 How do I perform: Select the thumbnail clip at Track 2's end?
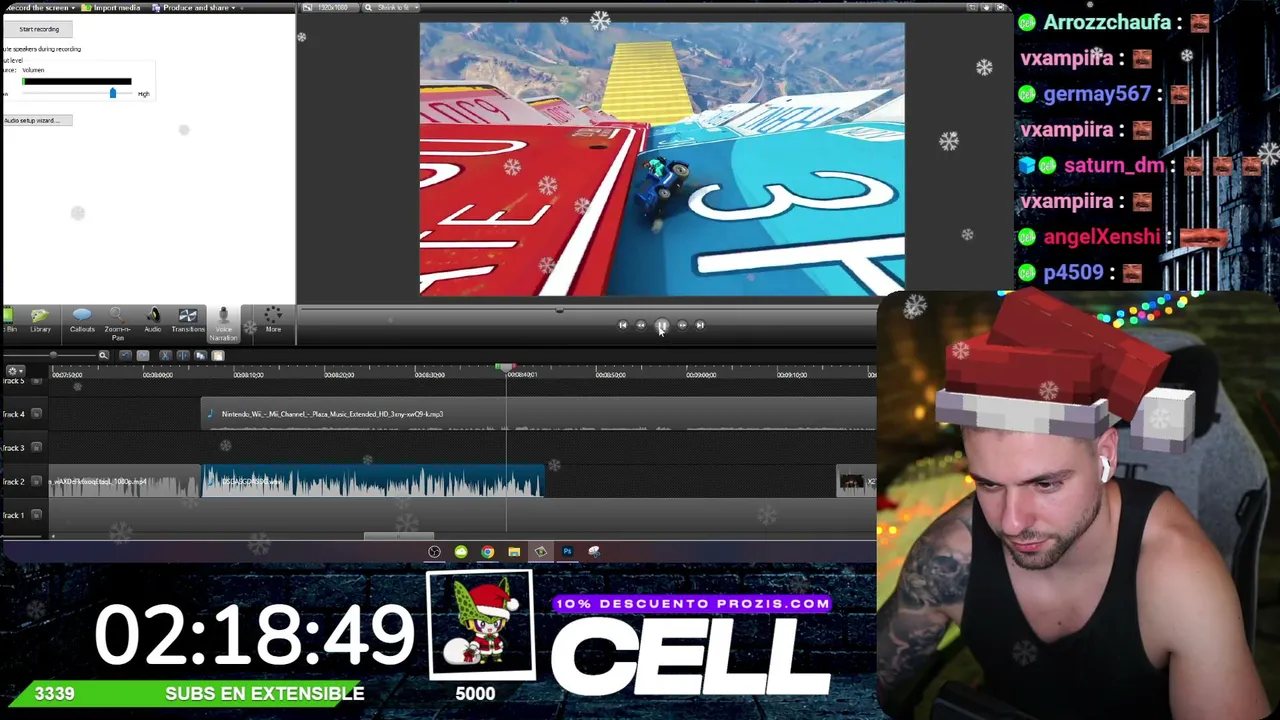[x=855, y=482]
